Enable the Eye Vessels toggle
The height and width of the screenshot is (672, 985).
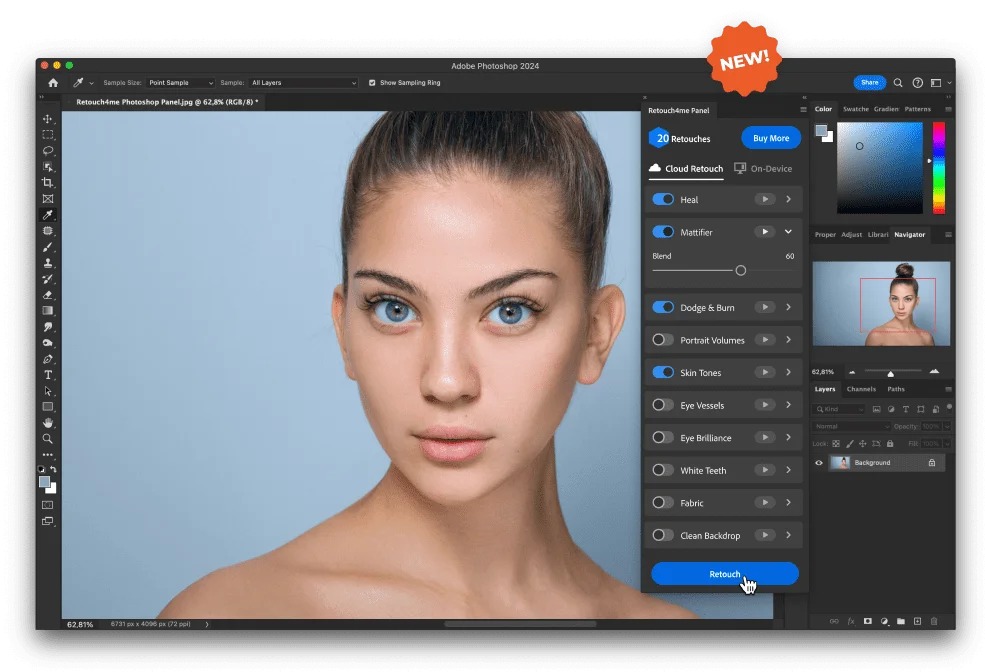tap(663, 405)
